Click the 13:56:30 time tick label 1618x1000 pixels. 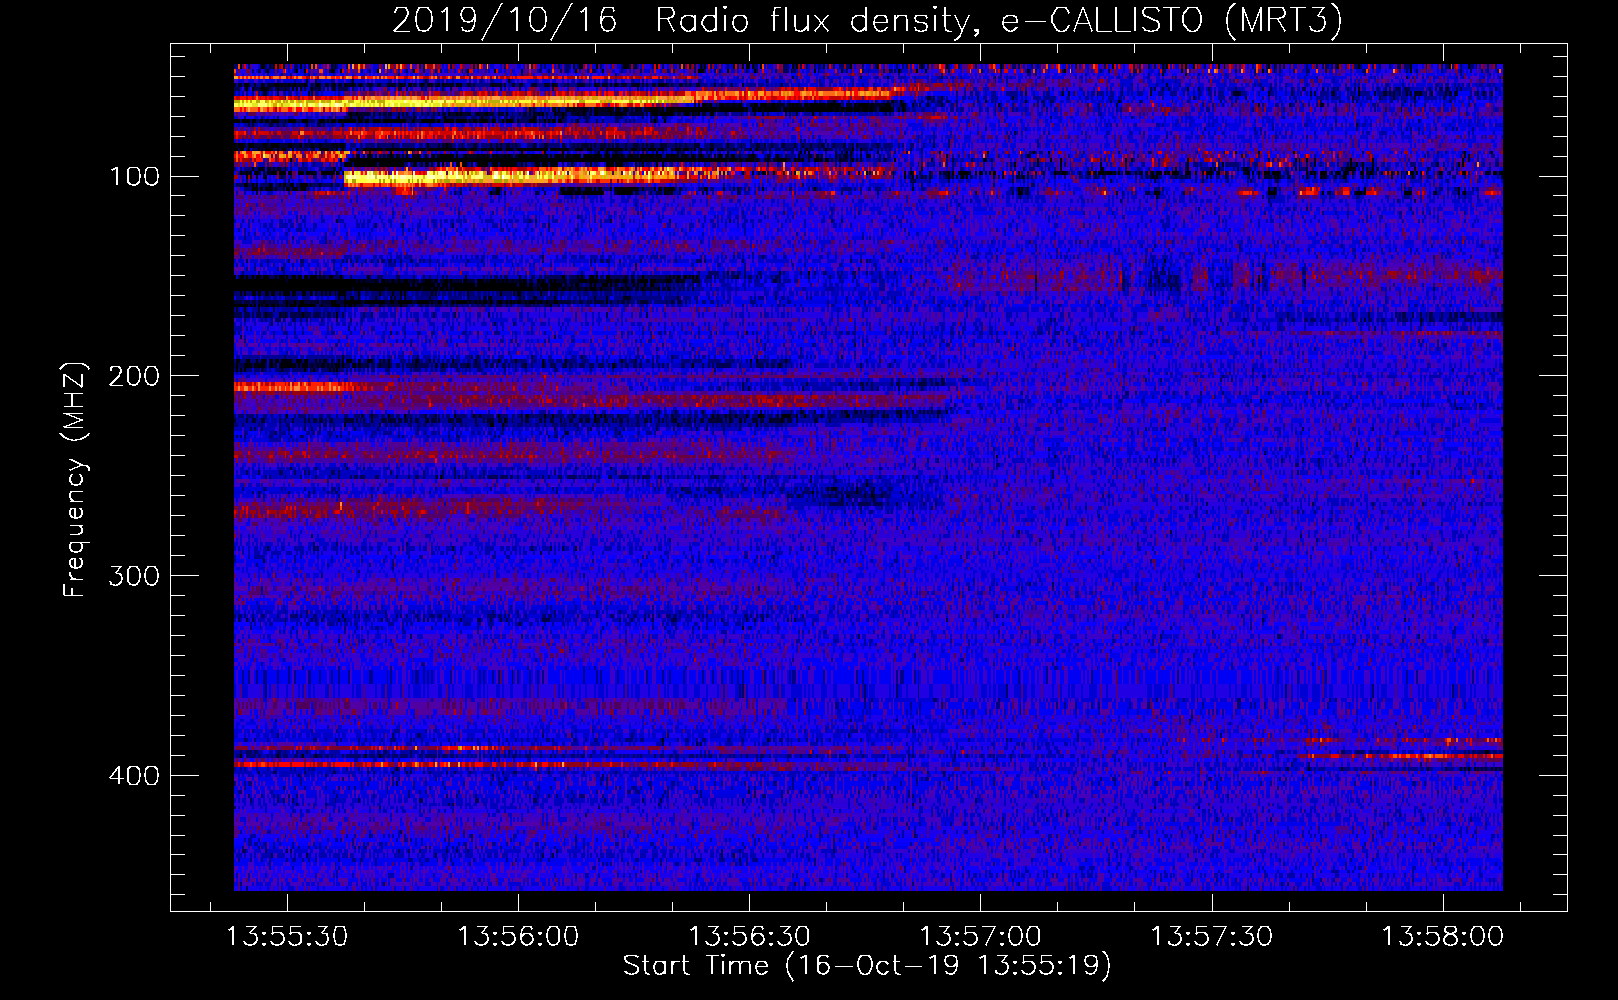coord(749,937)
